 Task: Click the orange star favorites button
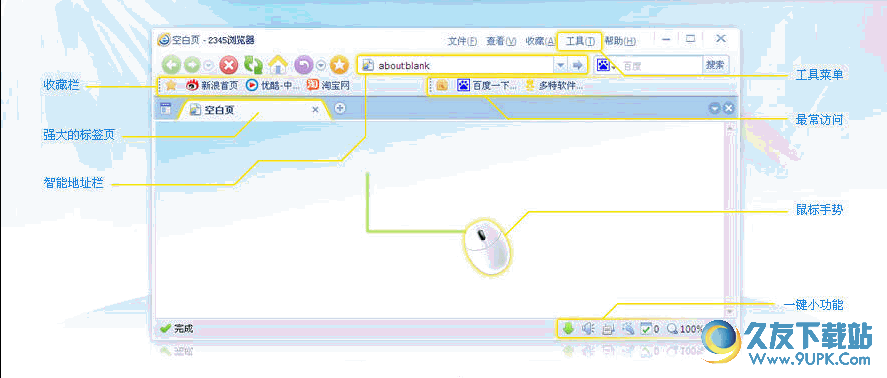[339, 65]
